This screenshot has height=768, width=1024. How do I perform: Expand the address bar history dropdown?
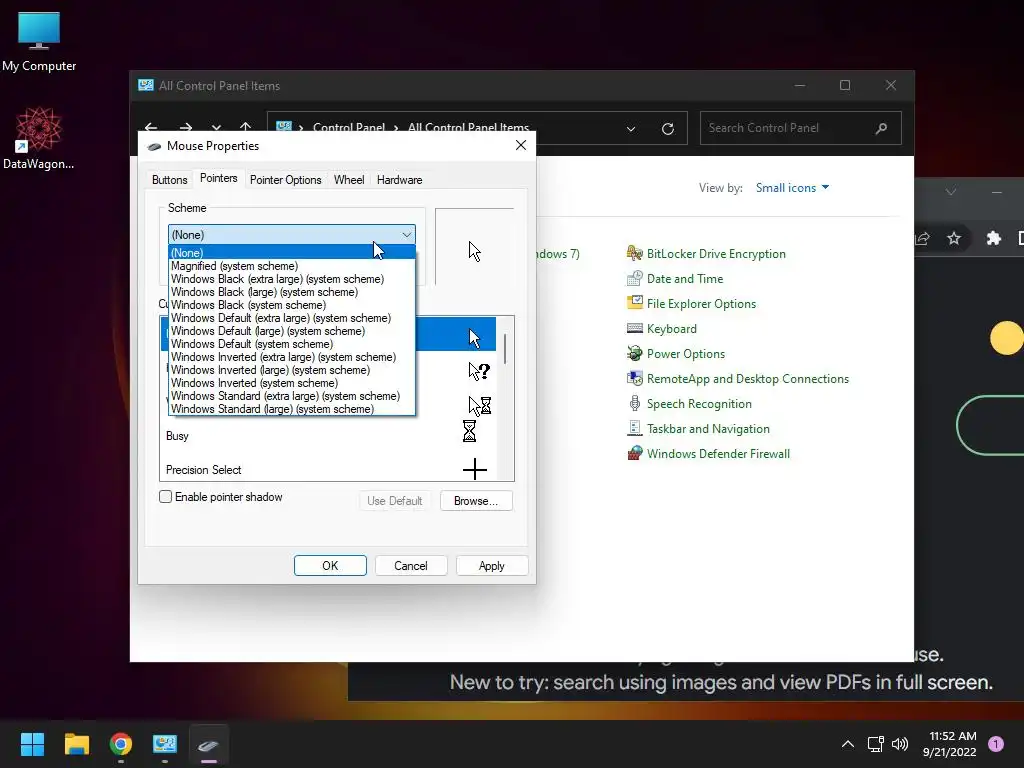(631, 129)
